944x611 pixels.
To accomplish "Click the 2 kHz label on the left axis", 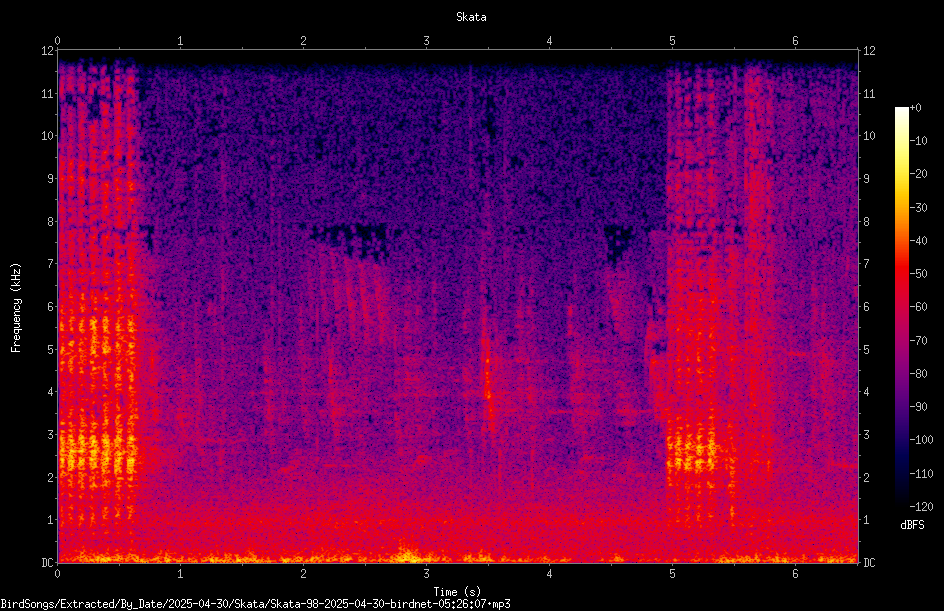I will (x=50, y=477).
